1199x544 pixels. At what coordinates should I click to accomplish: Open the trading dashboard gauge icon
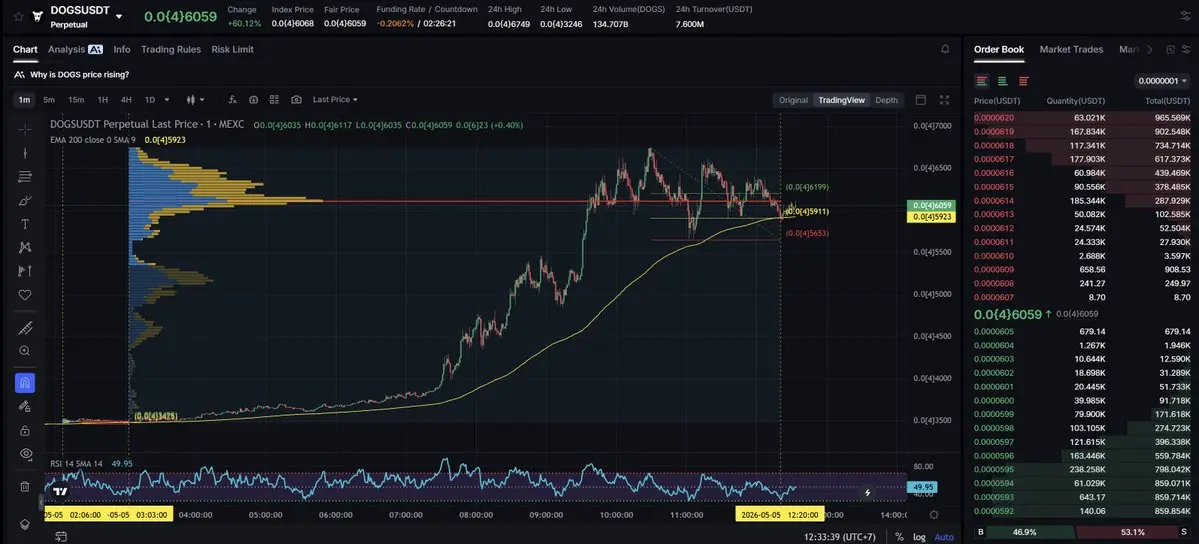(x=253, y=99)
